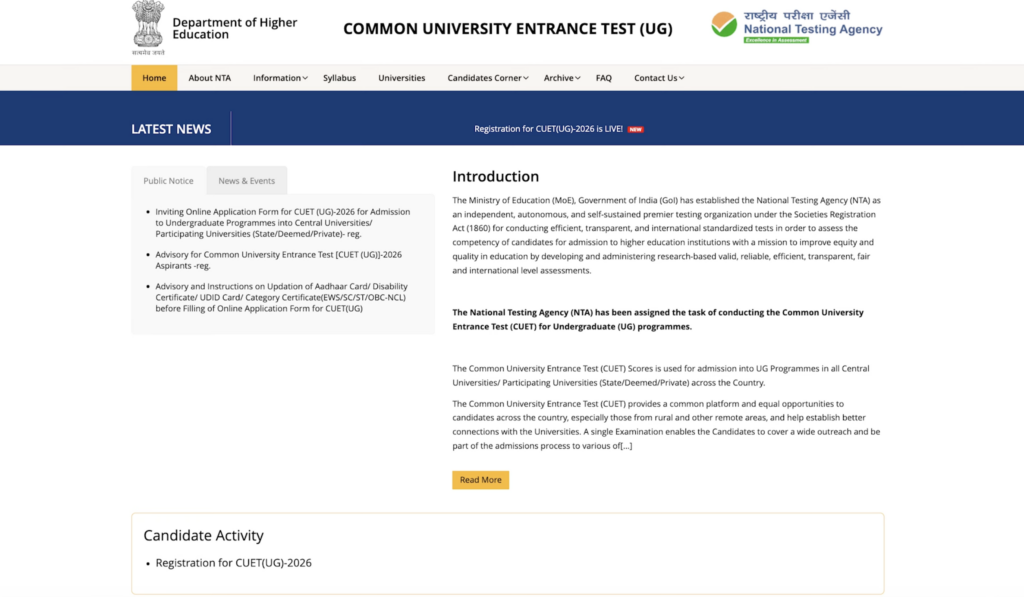Select the Public Notice tab
Image resolution: width=1024 pixels, height=597 pixels.
click(168, 181)
